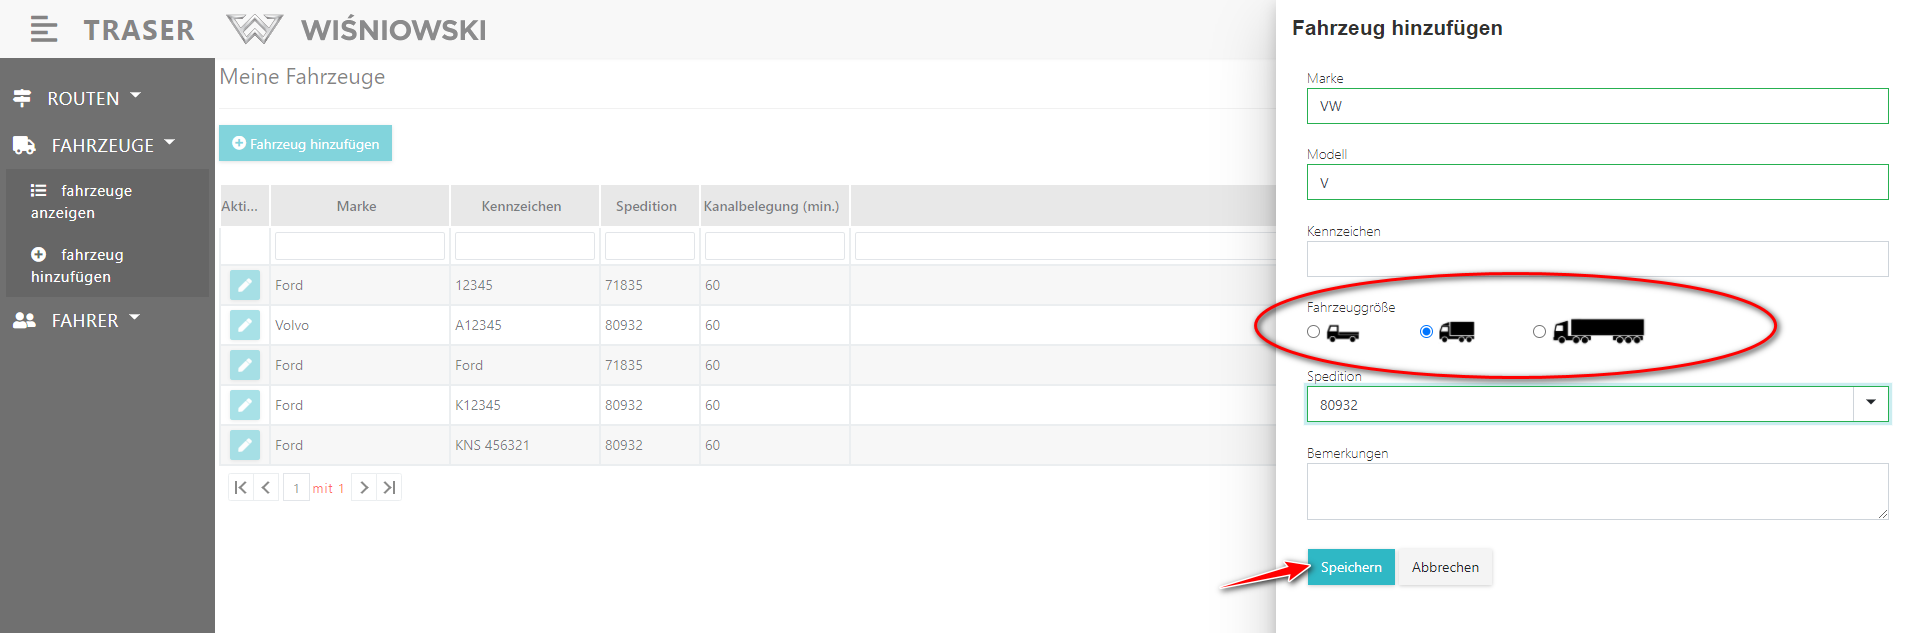Viewport: 1920px width, 633px height.
Task: Go to the next page of the table
Action: point(364,488)
